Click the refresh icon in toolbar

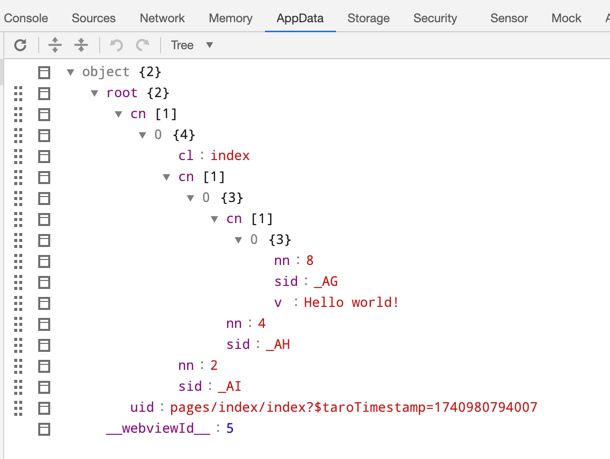(x=20, y=45)
